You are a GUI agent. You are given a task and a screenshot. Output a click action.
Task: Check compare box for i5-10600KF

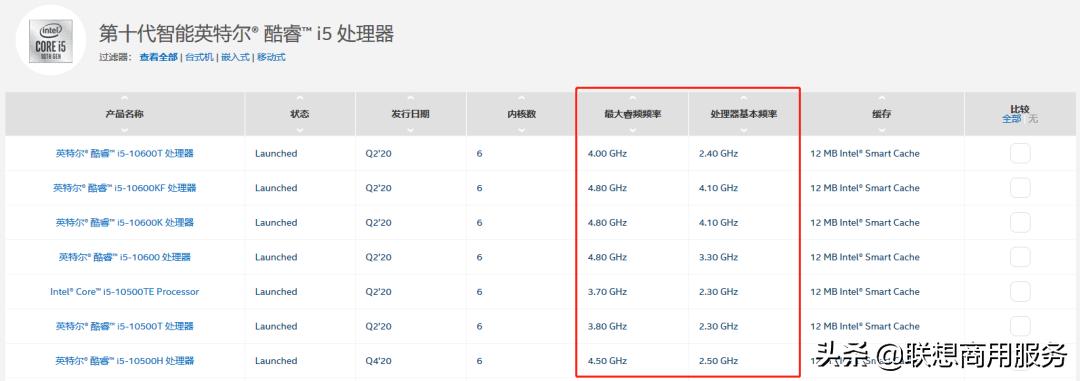click(x=1020, y=187)
